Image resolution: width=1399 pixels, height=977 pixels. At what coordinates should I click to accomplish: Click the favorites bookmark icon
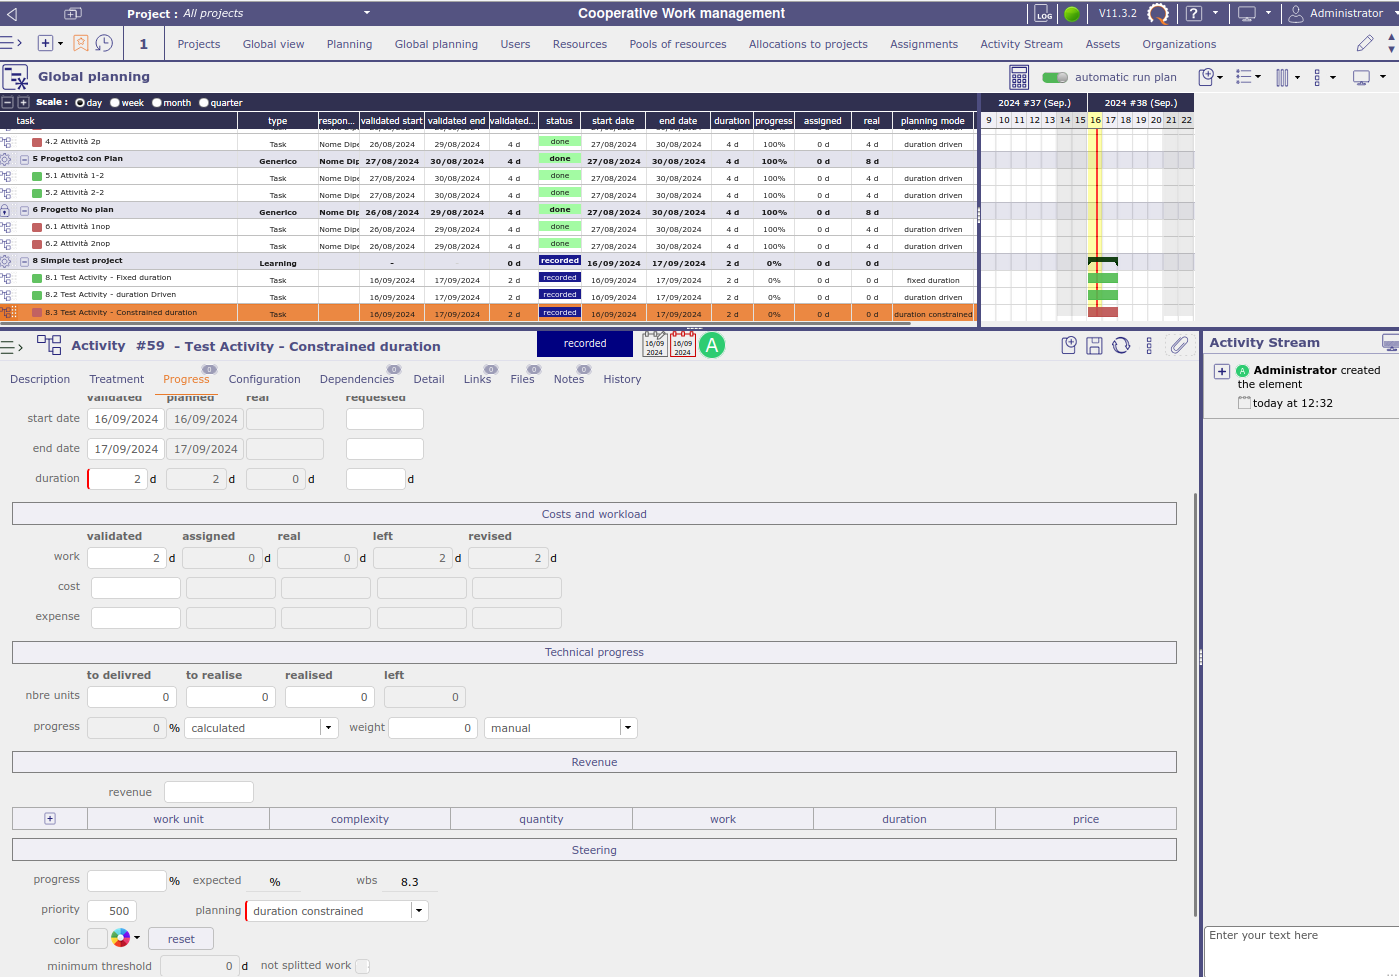tap(81, 44)
